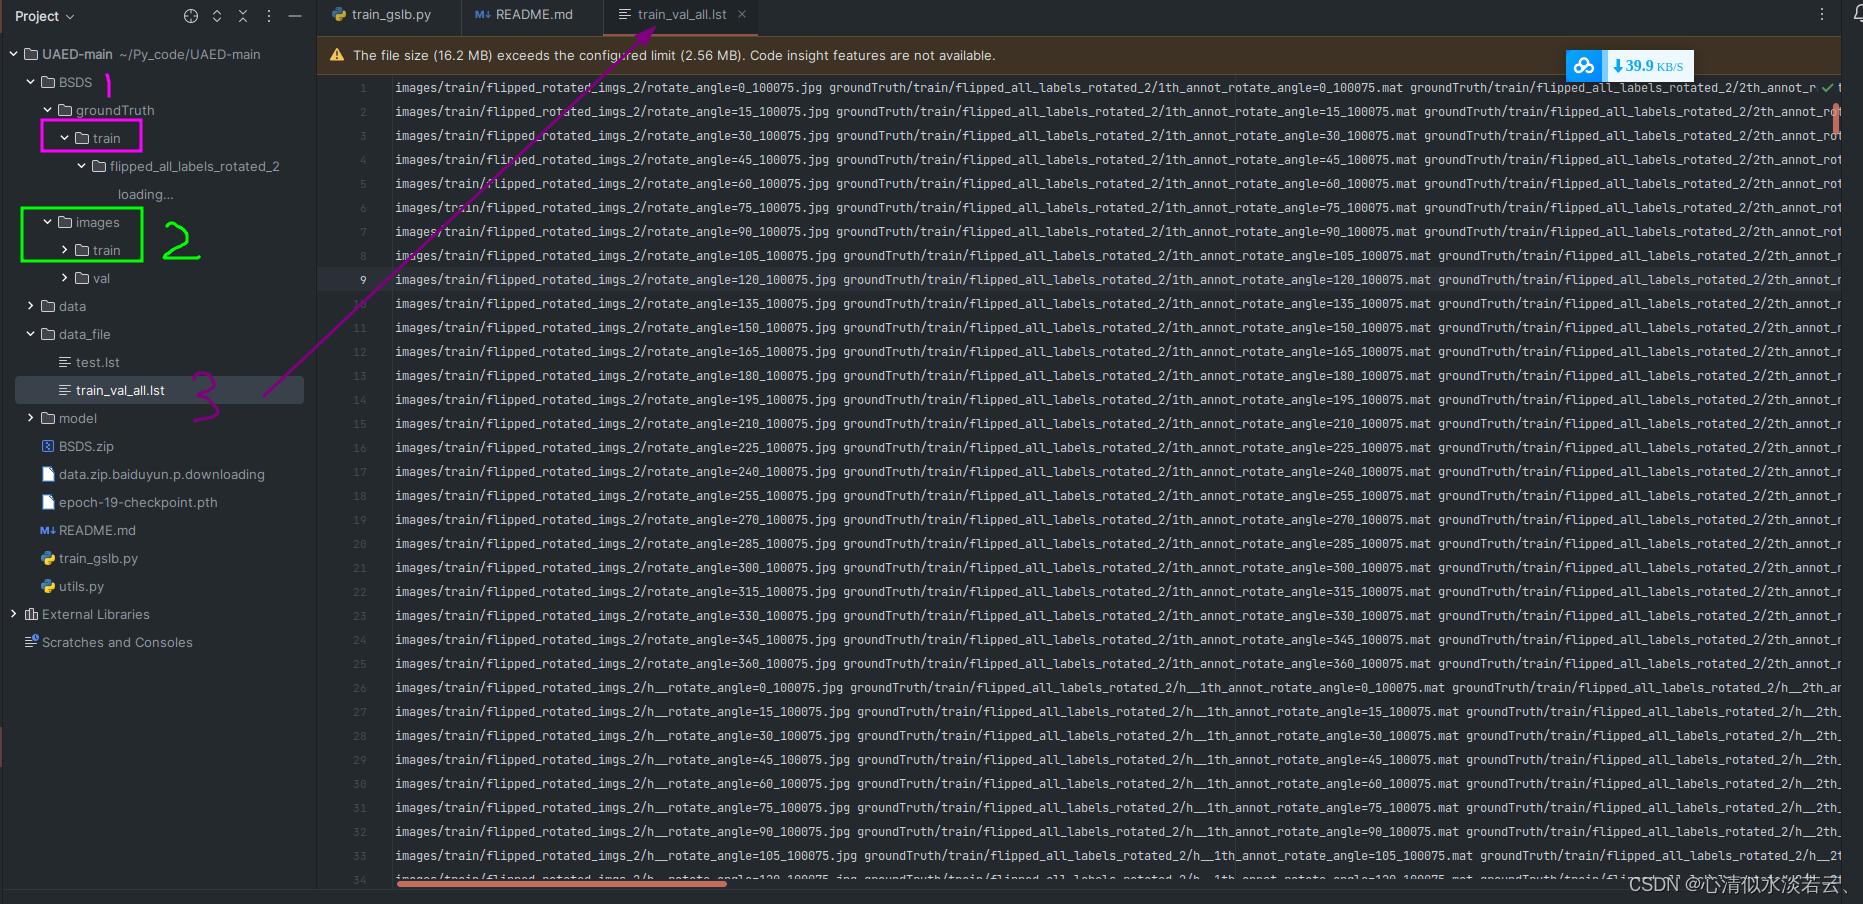The image size is (1863, 904).
Task: Click the 39.9 KB/s download speed indicator
Action: click(1649, 66)
